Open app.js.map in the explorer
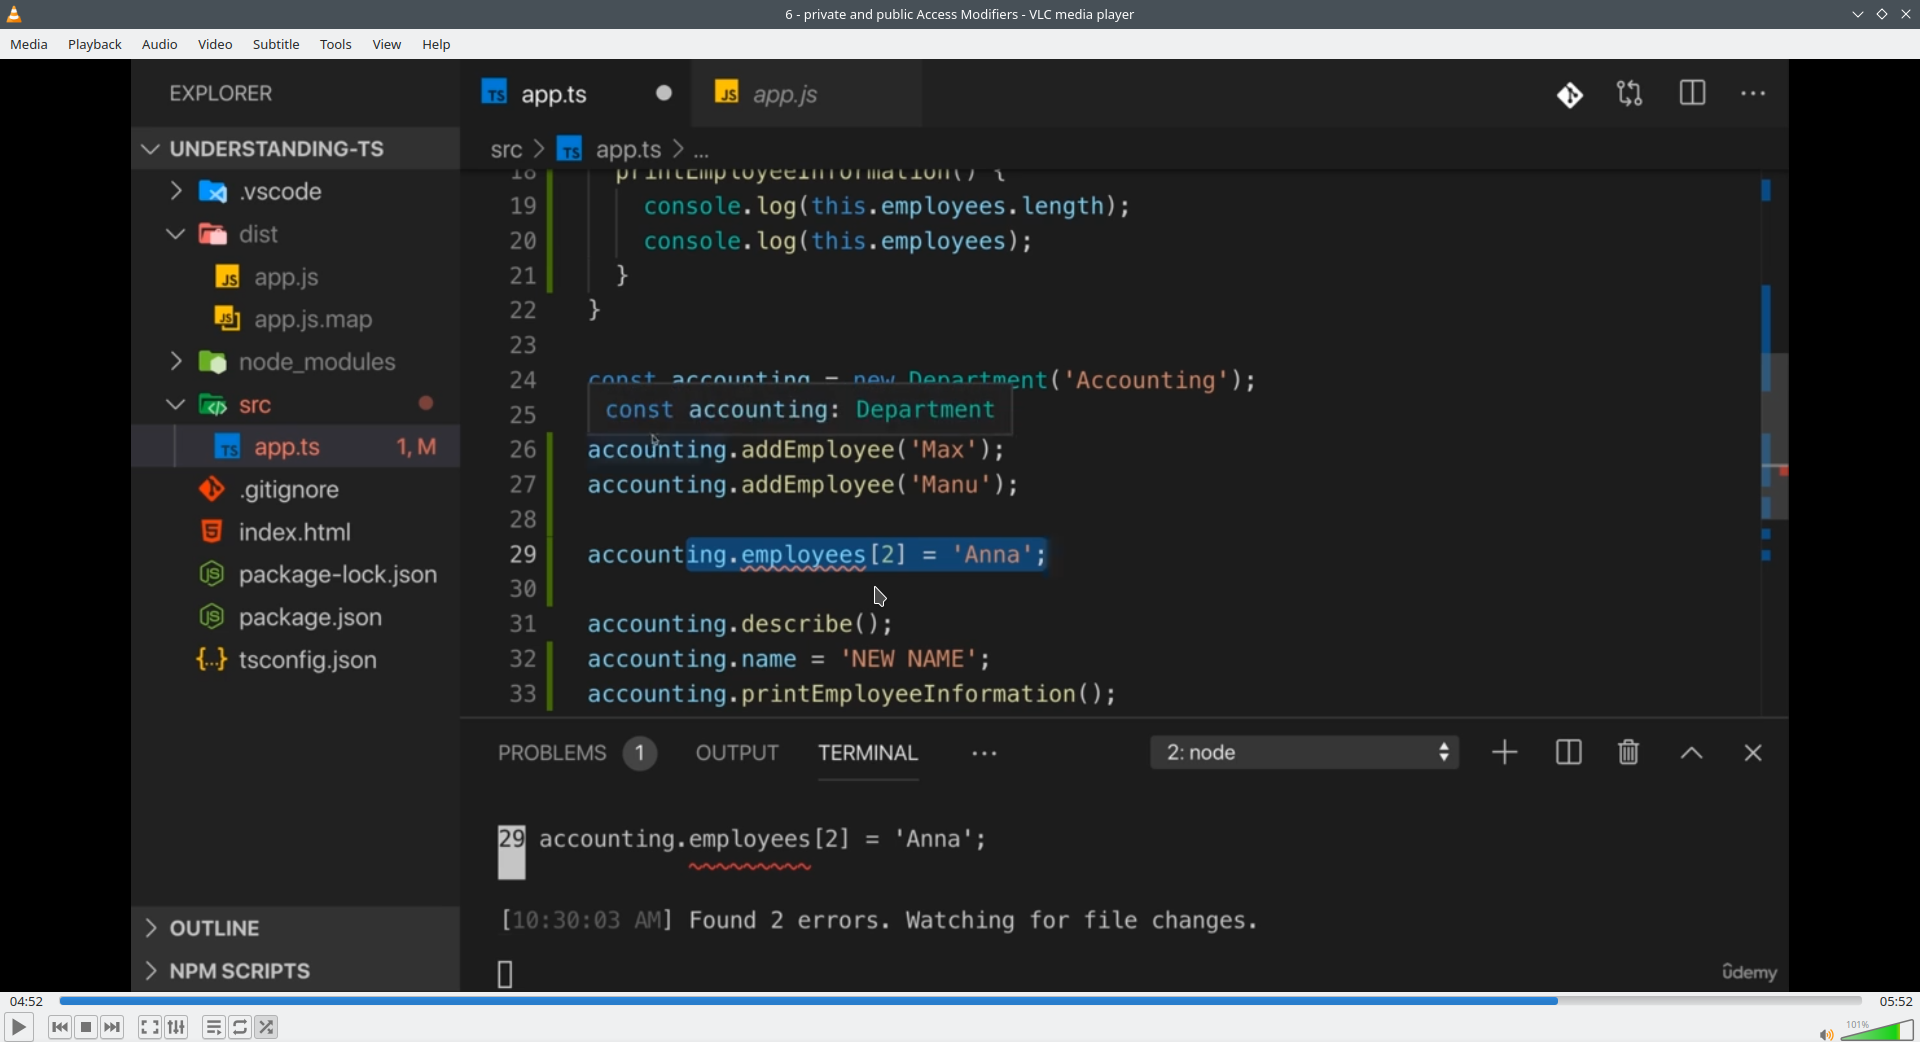 pos(296,320)
